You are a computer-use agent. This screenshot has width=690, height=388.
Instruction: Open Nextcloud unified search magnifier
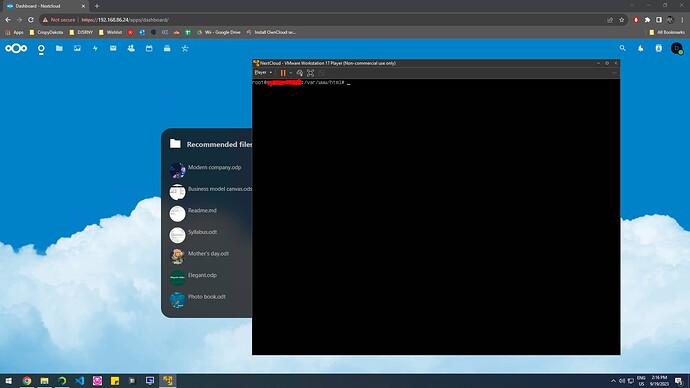pos(623,48)
